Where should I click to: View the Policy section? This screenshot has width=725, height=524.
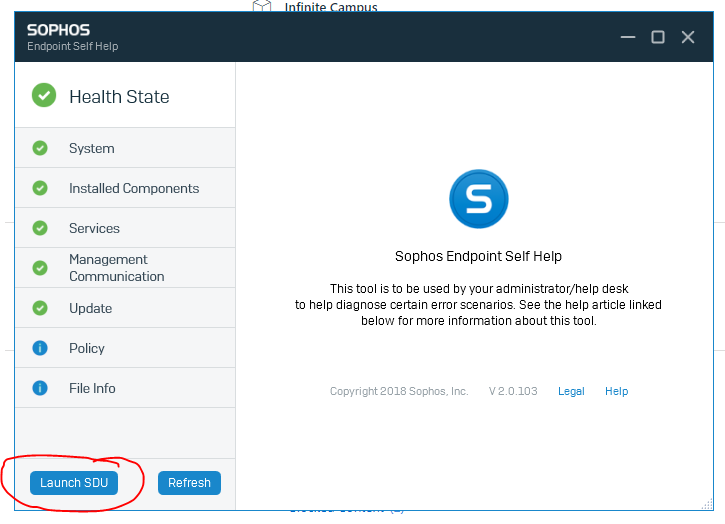(x=125, y=348)
